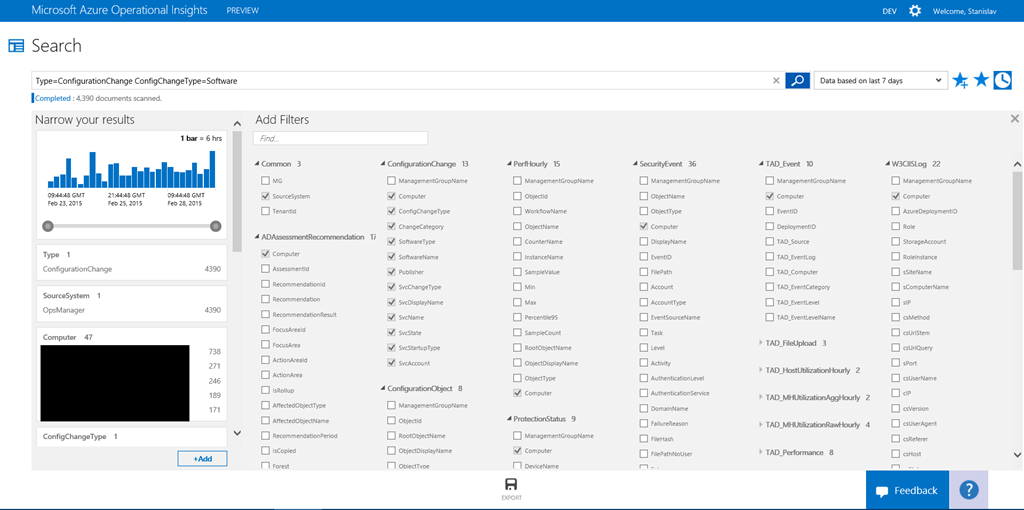Image resolution: width=1024 pixels, height=510 pixels.
Task: Close the Add Filters panel
Action: [1014, 119]
